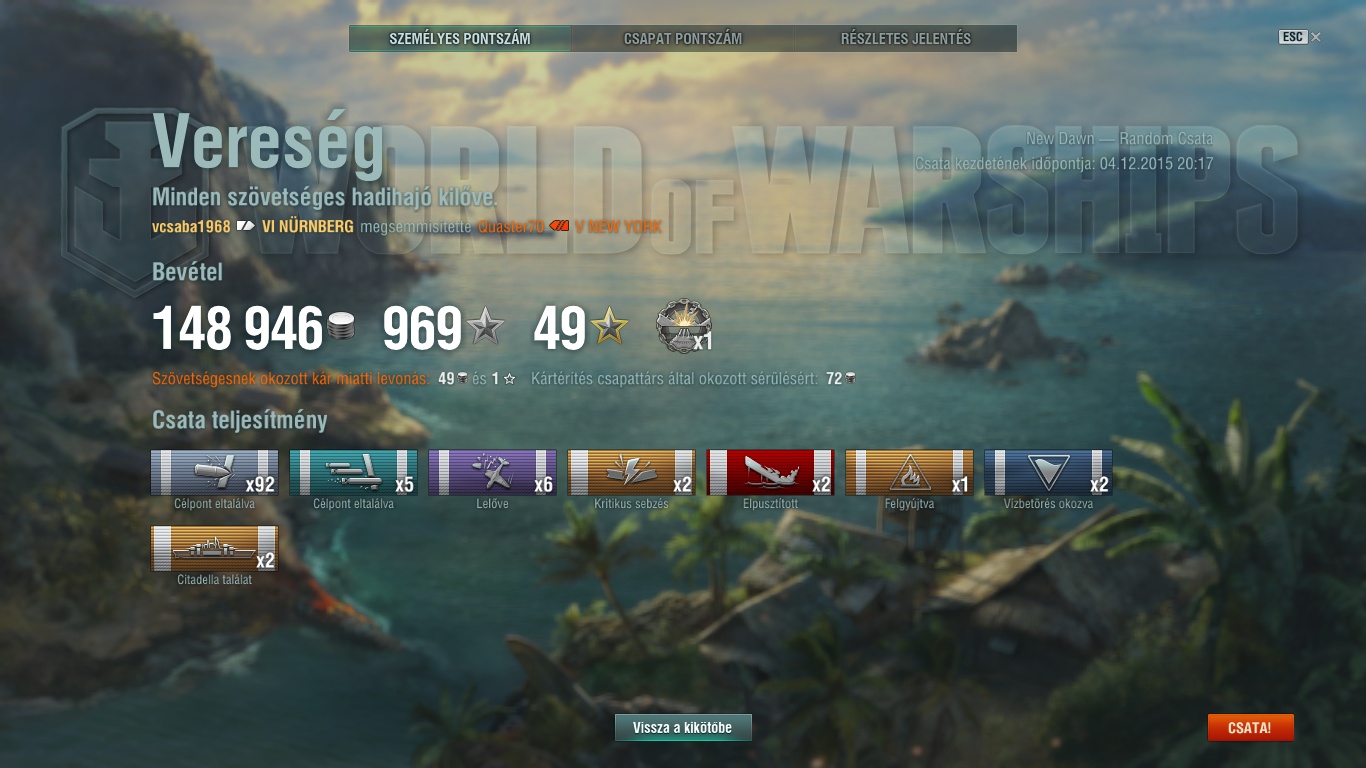The width and height of the screenshot is (1366, 768).
Task: Click the Citadella találat ribbon
Action: 215,549
